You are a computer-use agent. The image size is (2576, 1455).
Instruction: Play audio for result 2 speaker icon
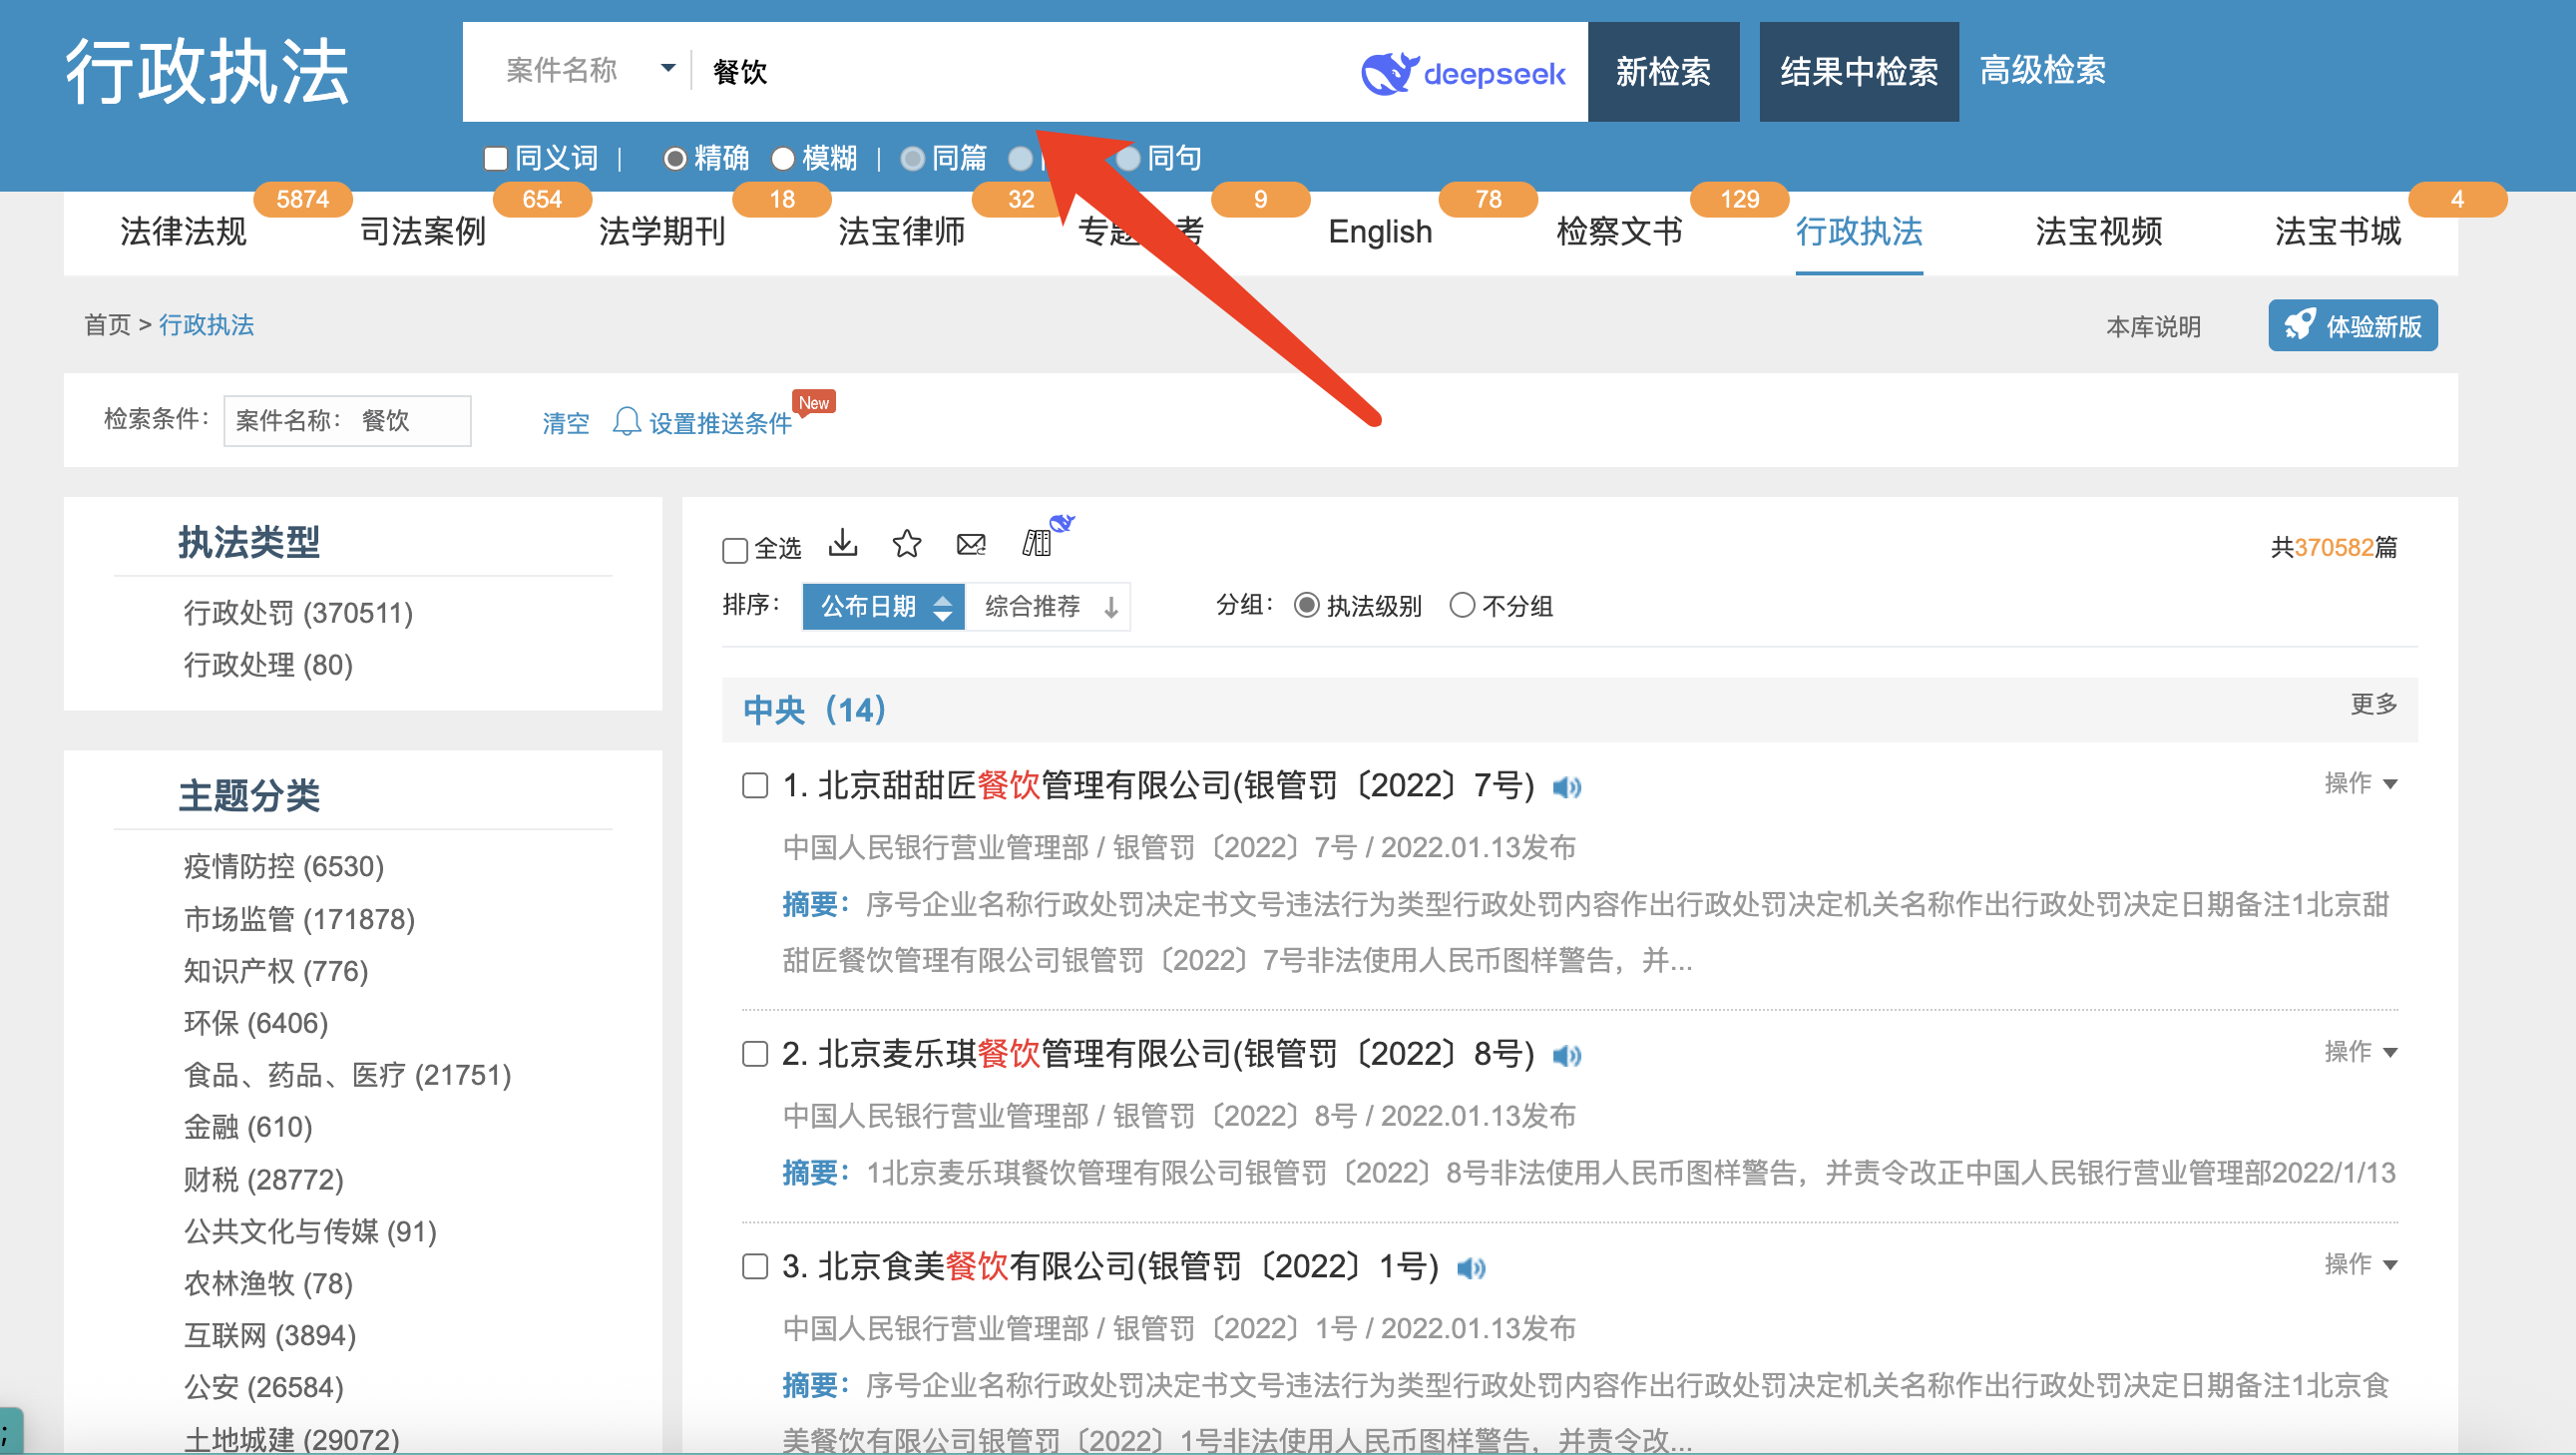tap(1566, 1055)
